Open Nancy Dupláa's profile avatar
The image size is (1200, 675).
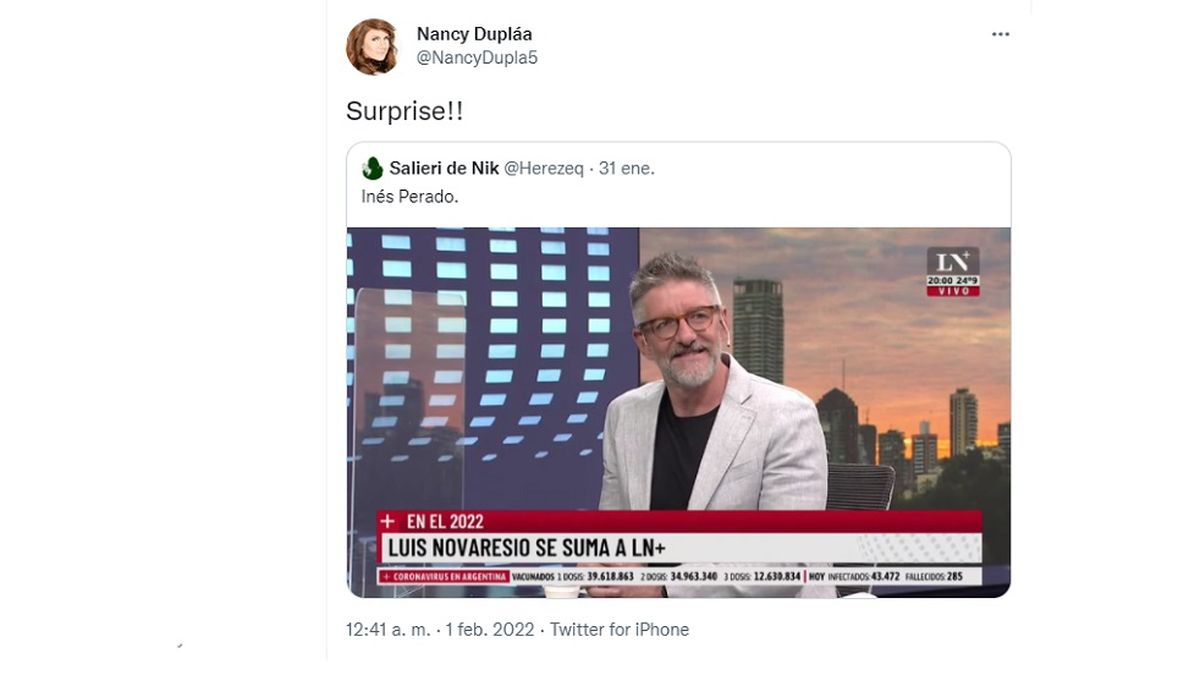(372, 47)
